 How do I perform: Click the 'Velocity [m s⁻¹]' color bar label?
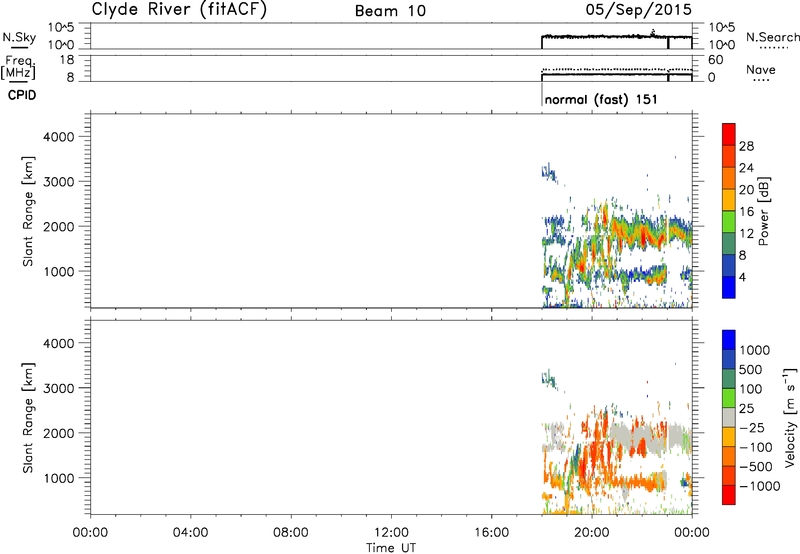790,417
